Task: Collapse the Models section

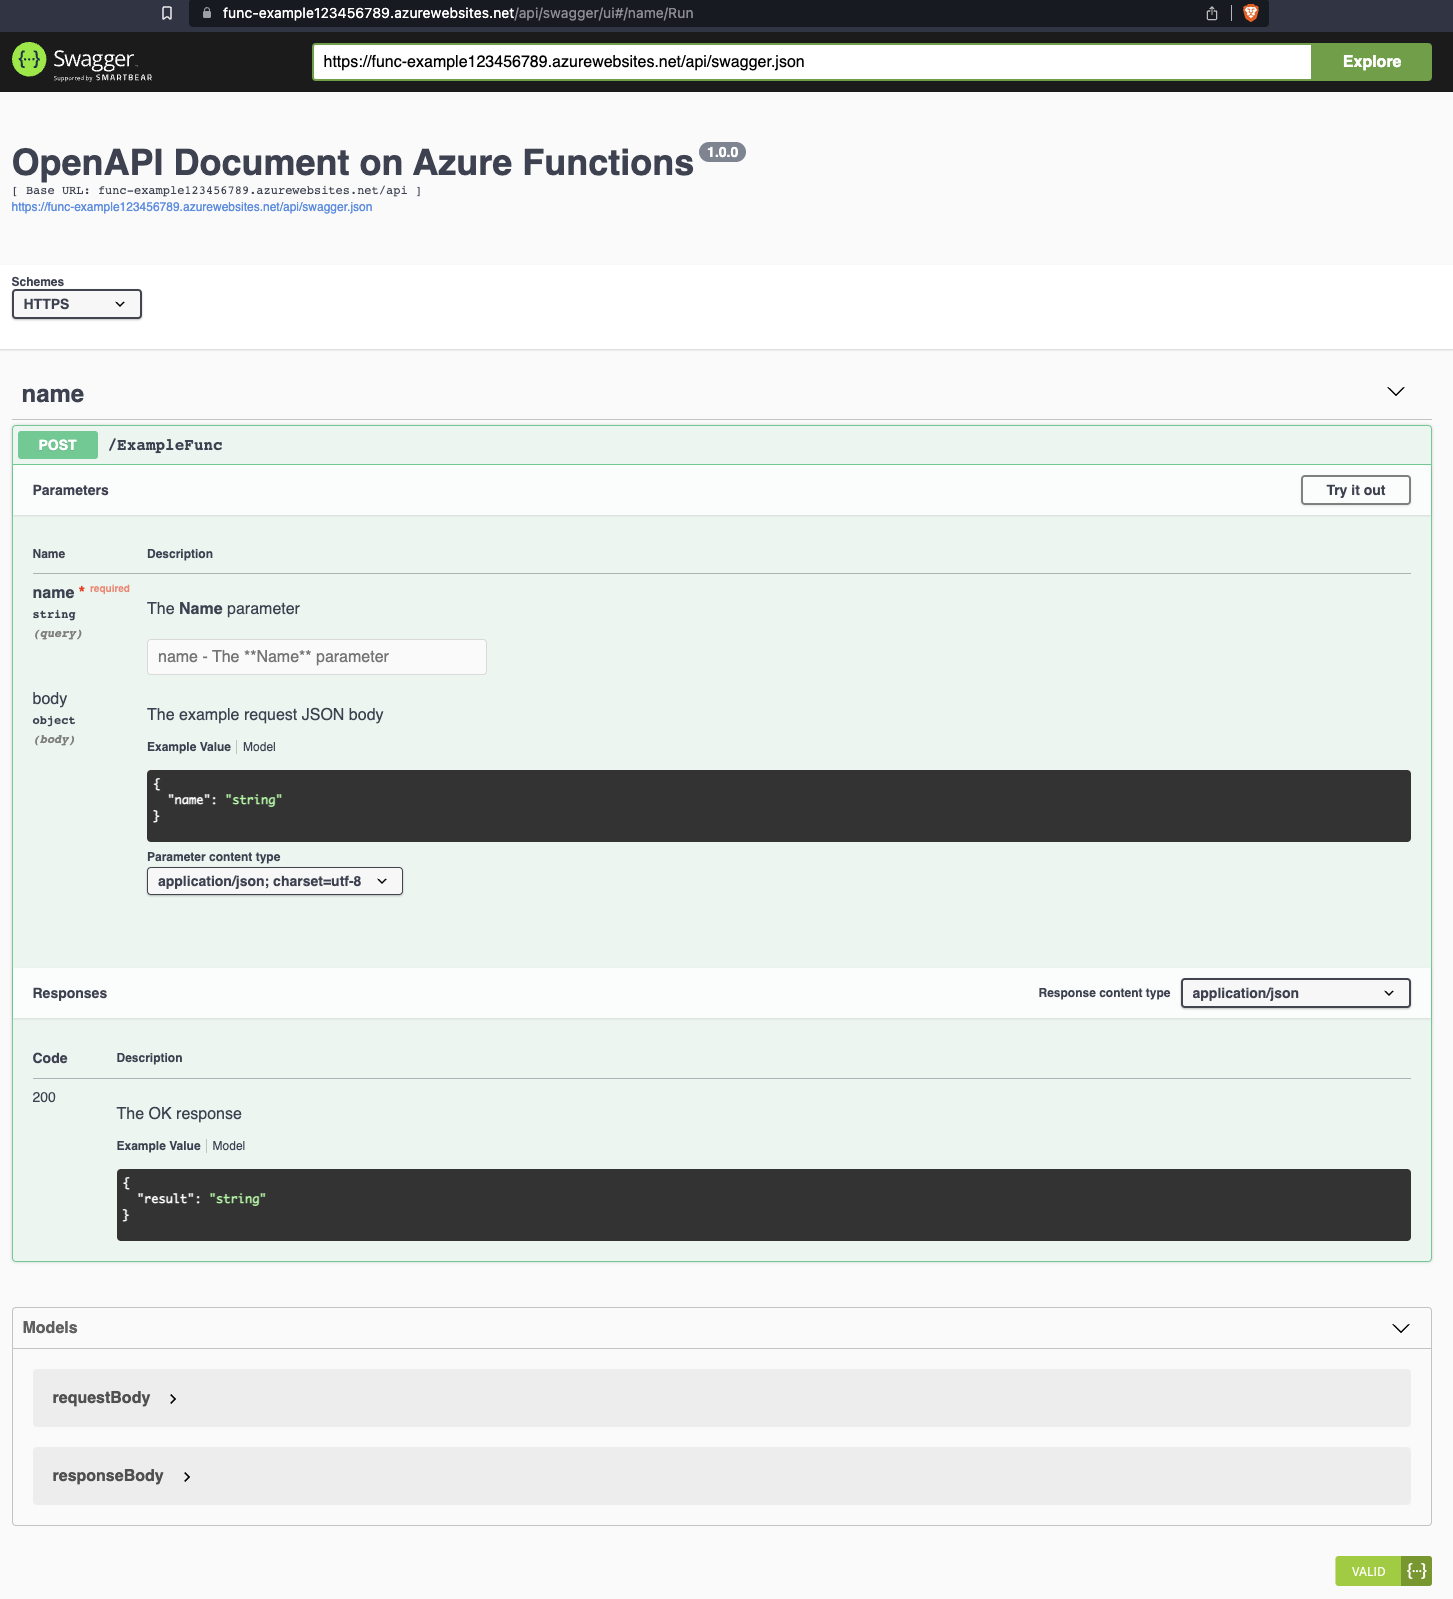Action: coord(1400,1328)
